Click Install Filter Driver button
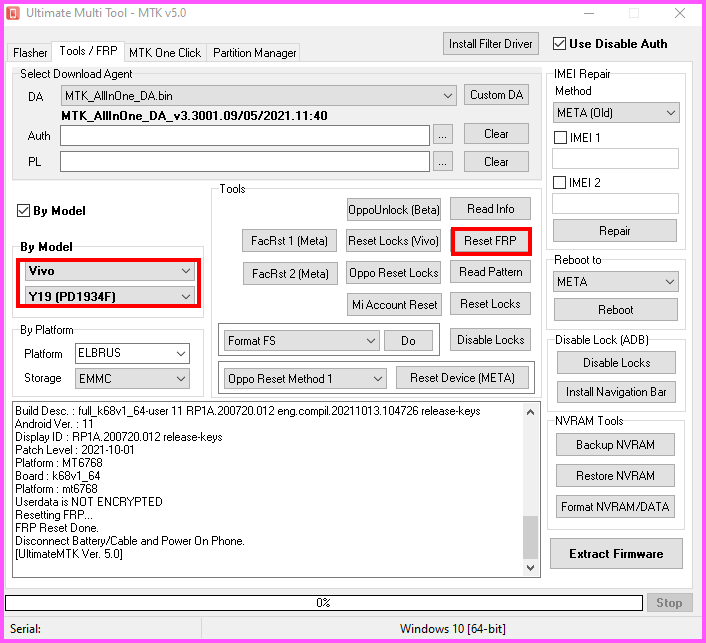 pos(490,44)
